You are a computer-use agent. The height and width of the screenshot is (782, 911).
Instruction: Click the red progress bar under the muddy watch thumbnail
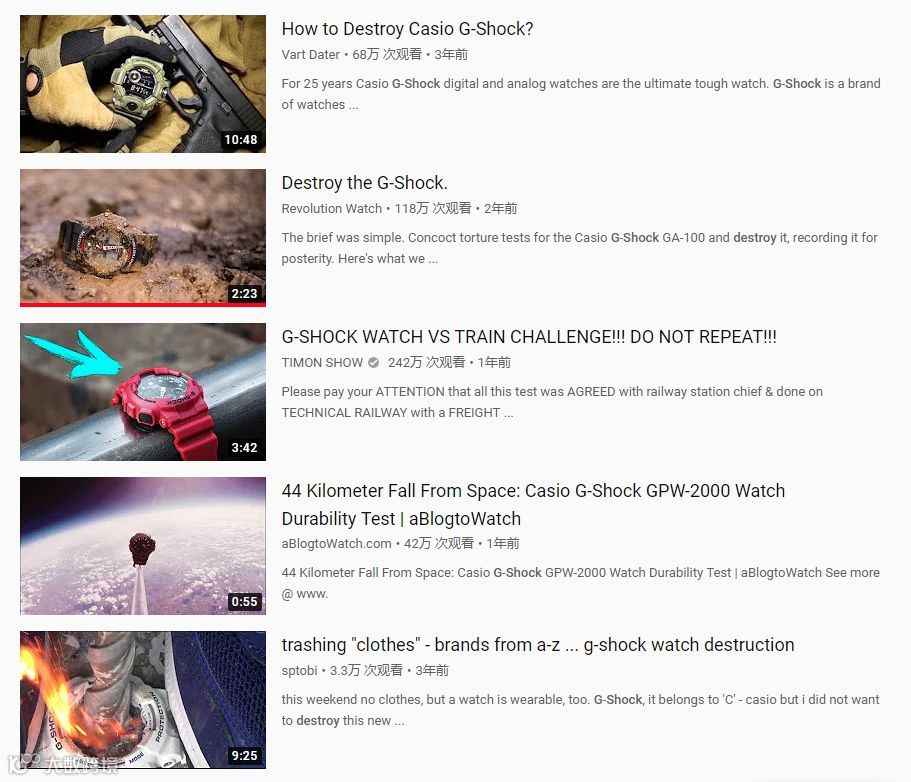coord(143,304)
